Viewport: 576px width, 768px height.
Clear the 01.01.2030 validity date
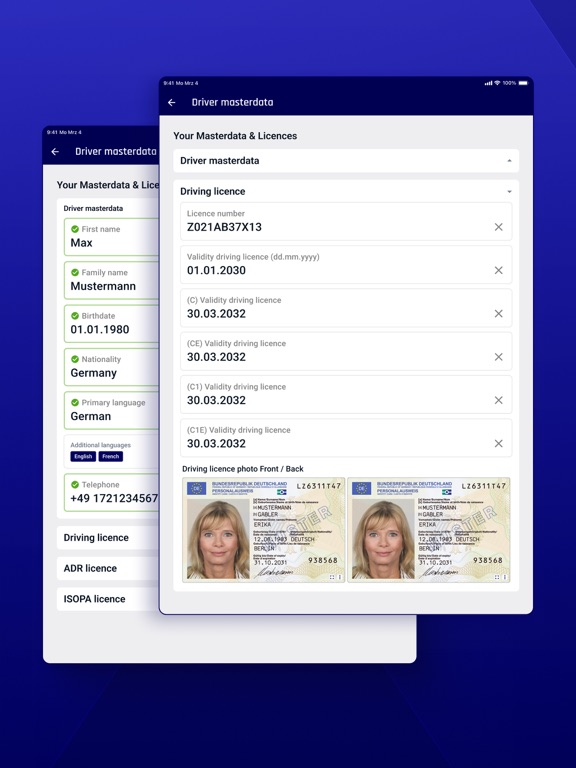click(498, 270)
